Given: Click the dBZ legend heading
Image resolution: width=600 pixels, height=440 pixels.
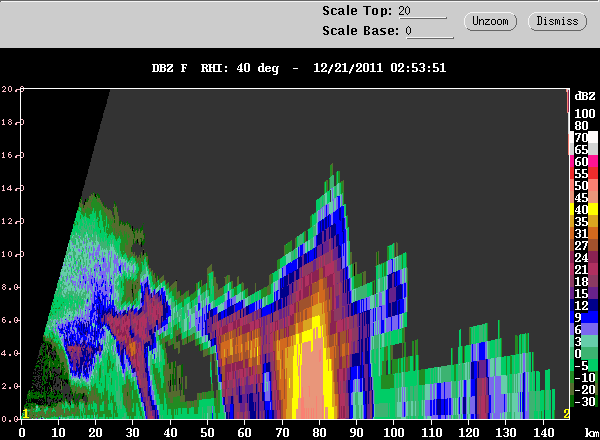Looking at the screenshot, I should [585, 96].
